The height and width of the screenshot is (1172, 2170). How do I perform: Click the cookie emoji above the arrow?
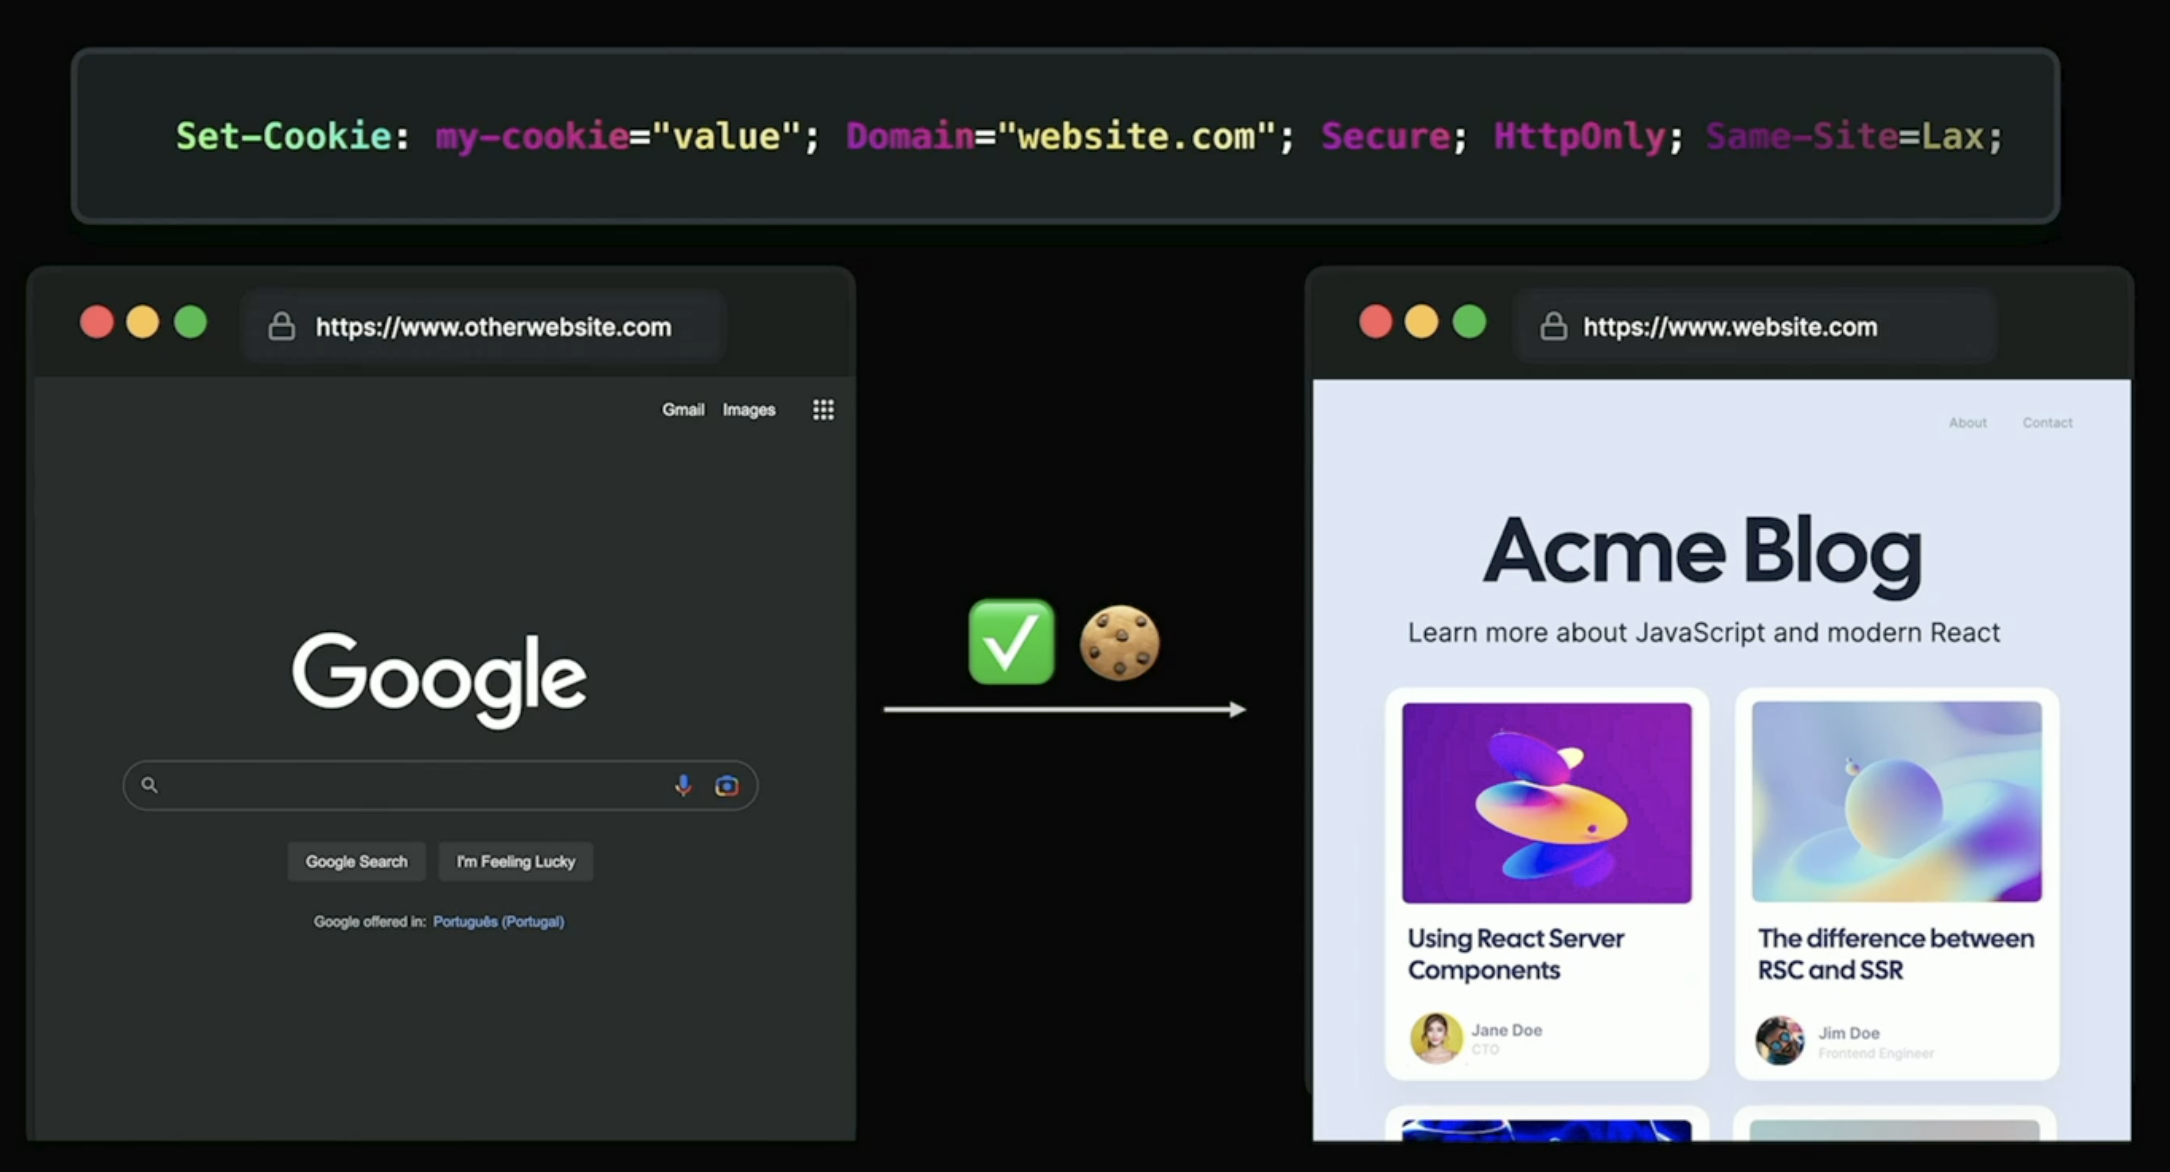pos(1119,643)
